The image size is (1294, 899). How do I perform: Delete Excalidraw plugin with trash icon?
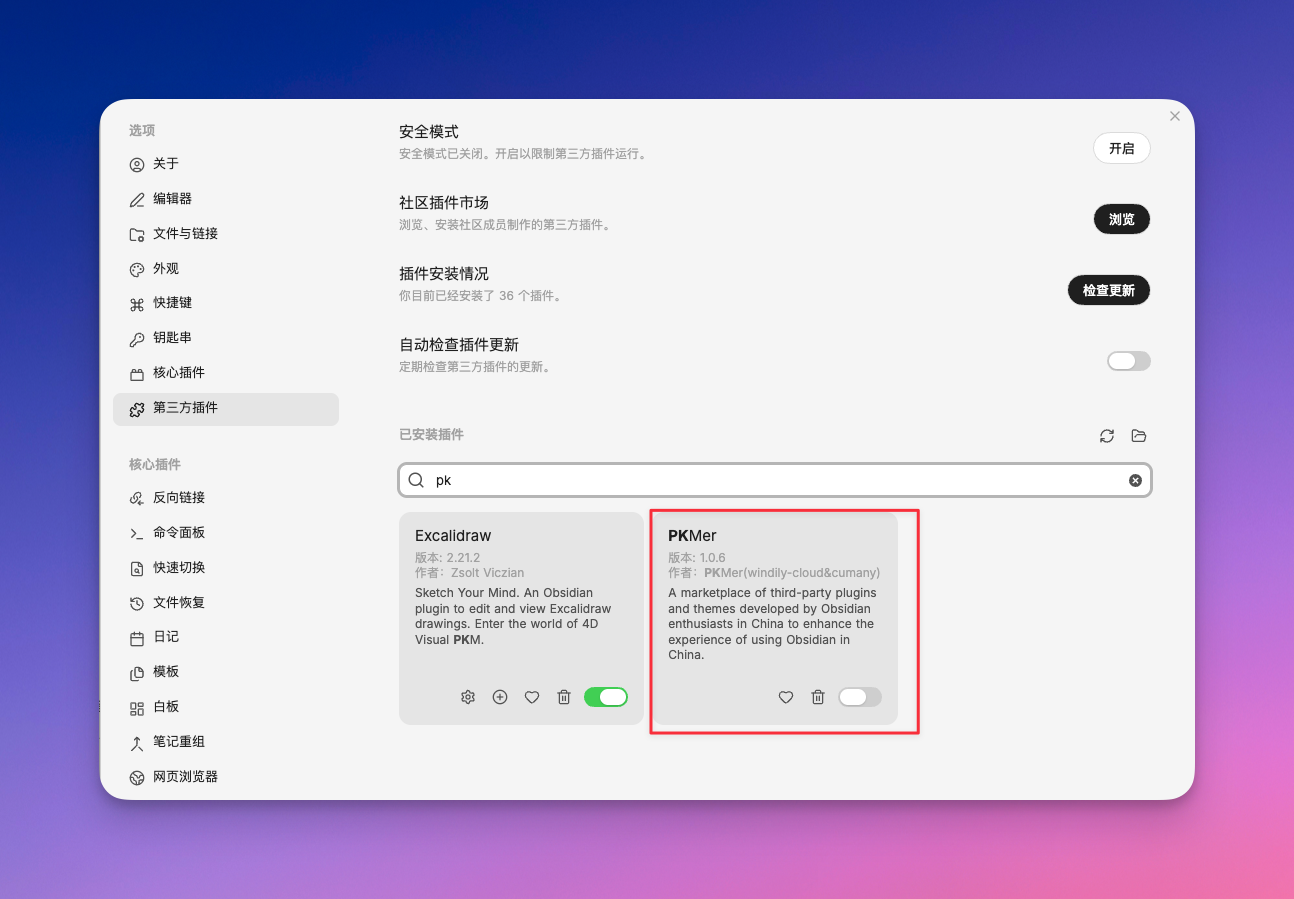[x=564, y=697]
